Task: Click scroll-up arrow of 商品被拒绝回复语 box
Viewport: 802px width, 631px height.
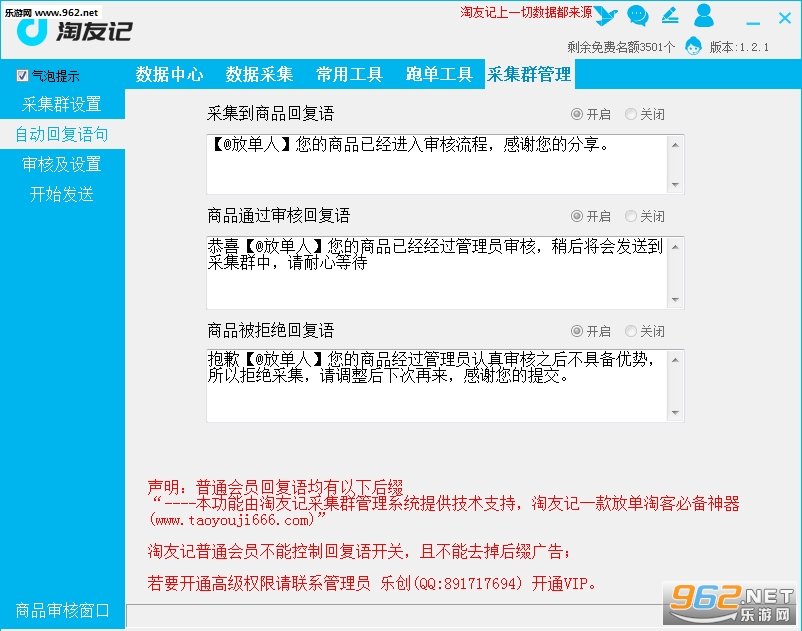Action: 675,360
